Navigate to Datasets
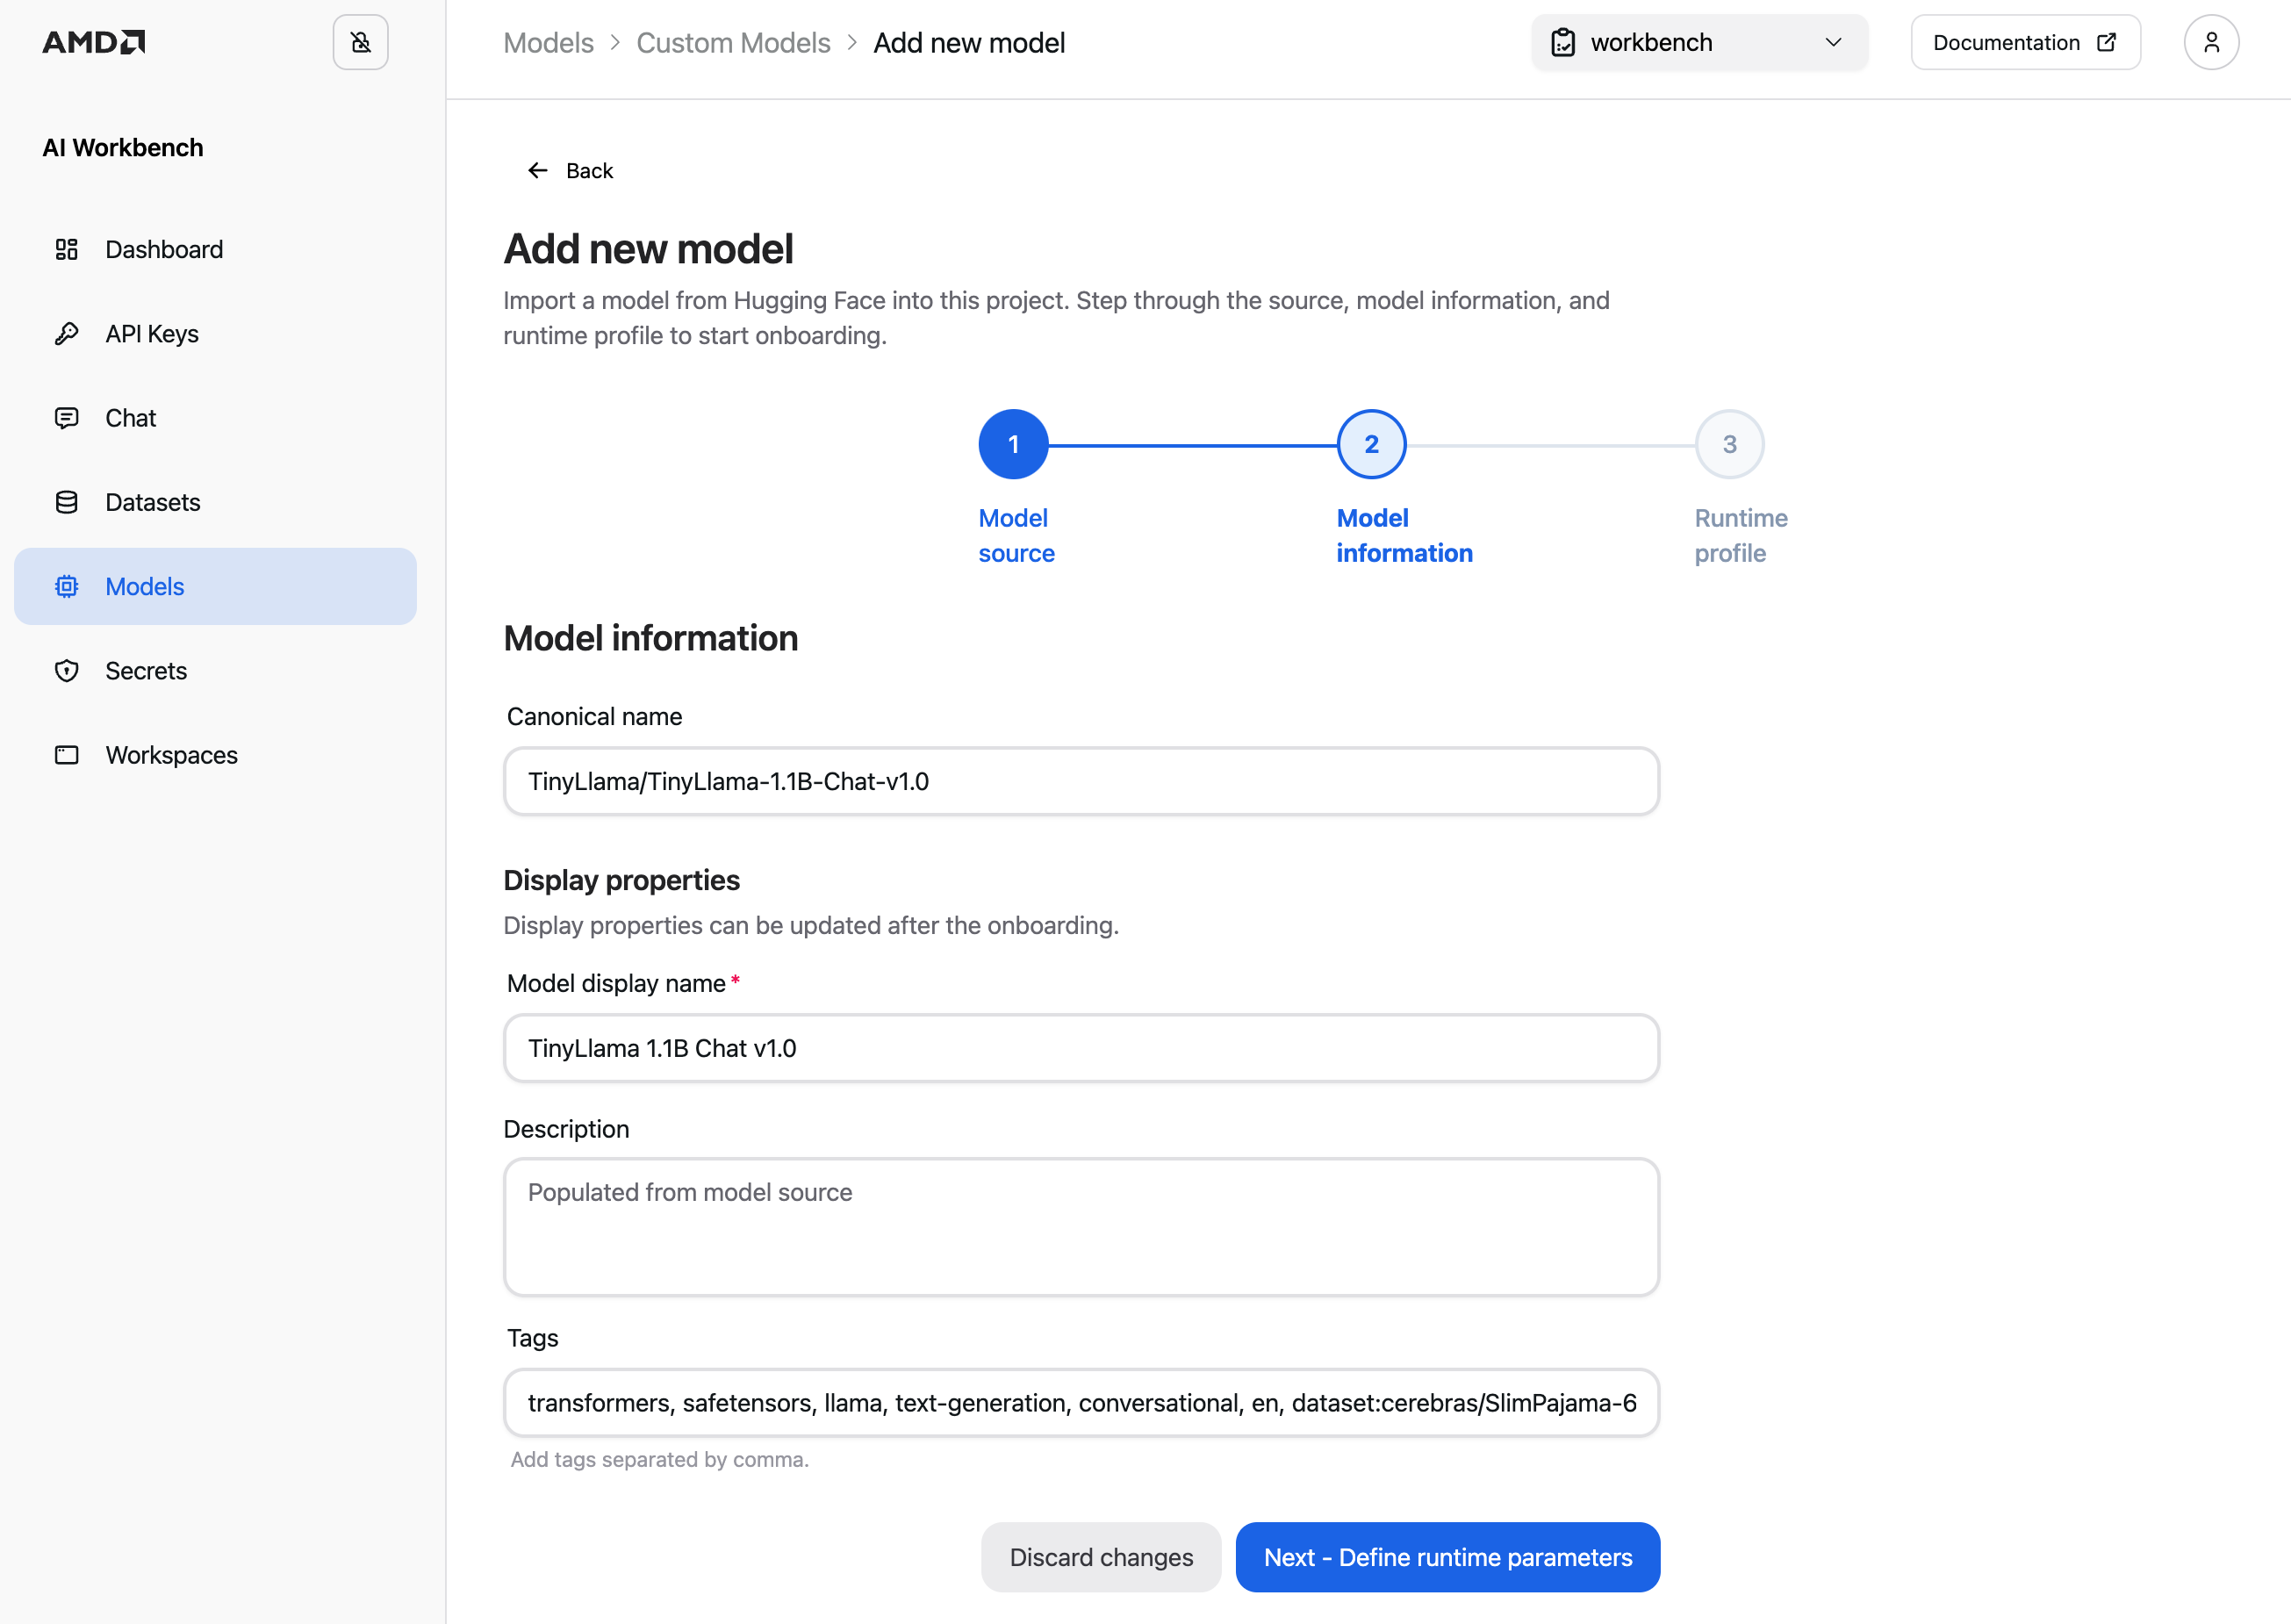The width and height of the screenshot is (2291, 1624). pos(215,502)
